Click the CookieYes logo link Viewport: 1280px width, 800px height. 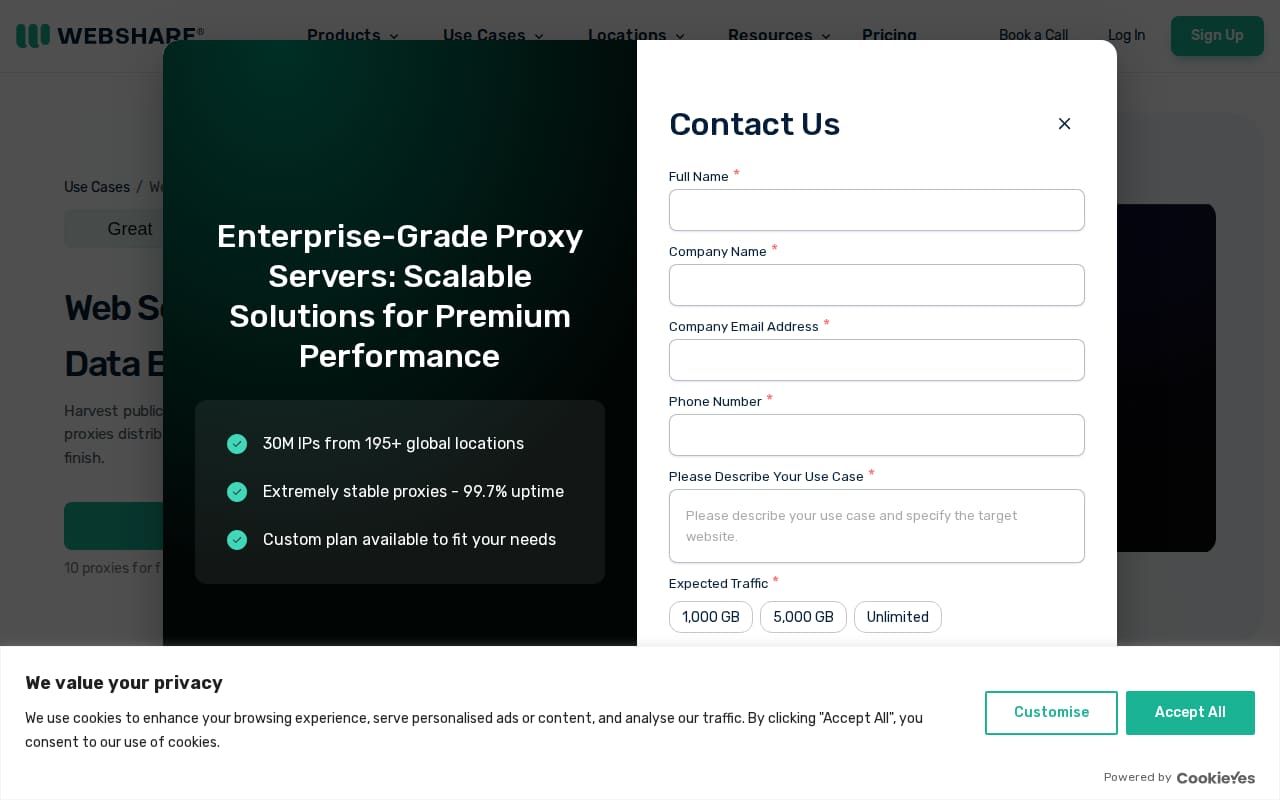(x=1215, y=778)
